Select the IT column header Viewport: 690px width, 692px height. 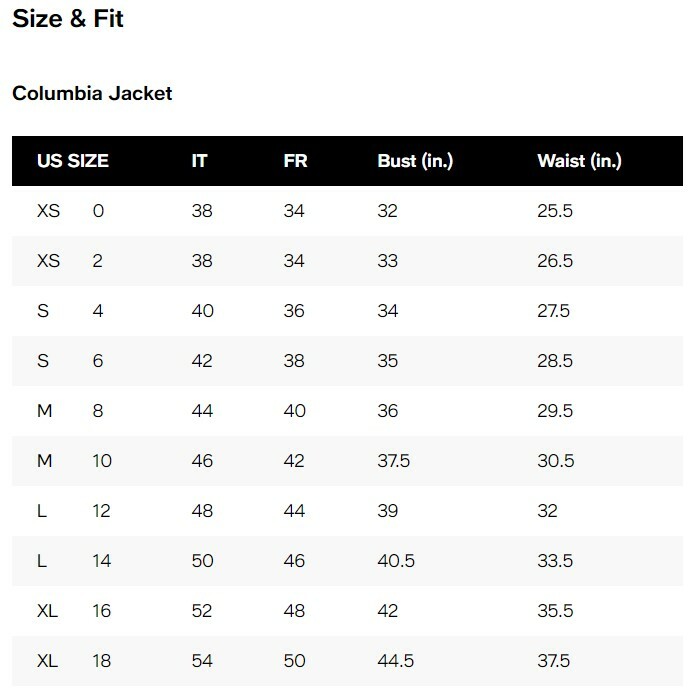pos(200,161)
